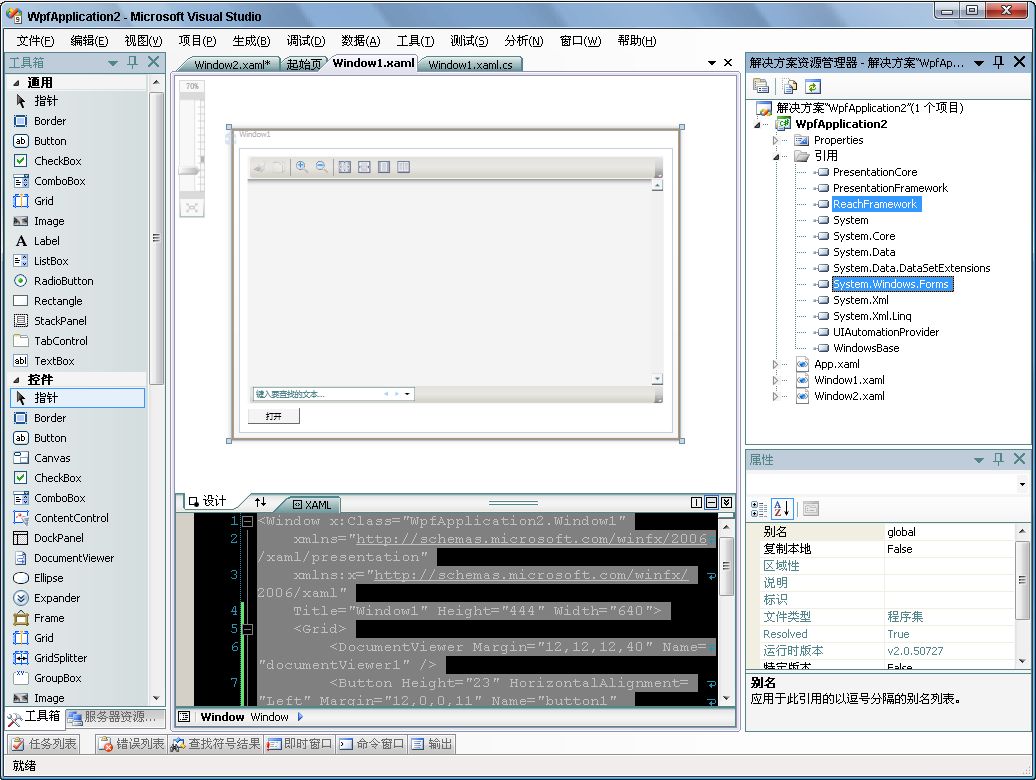1036x780 pixels.
Task: Open the search box dropdown arrow in DocumentViewer
Action: (x=408, y=394)
